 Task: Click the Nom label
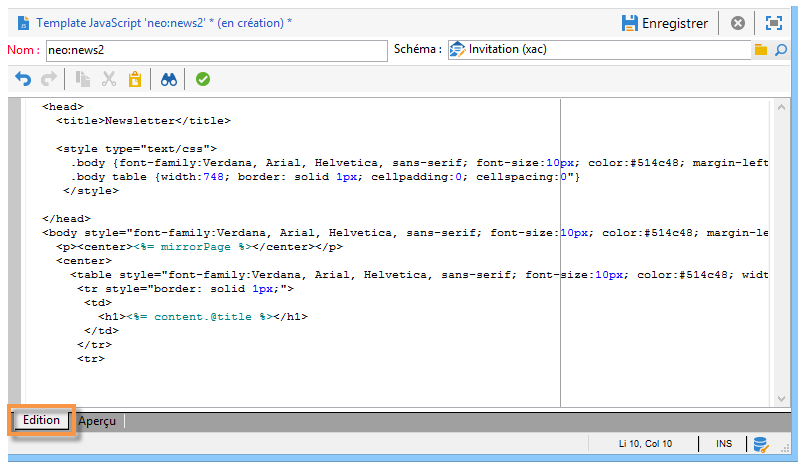23,50
